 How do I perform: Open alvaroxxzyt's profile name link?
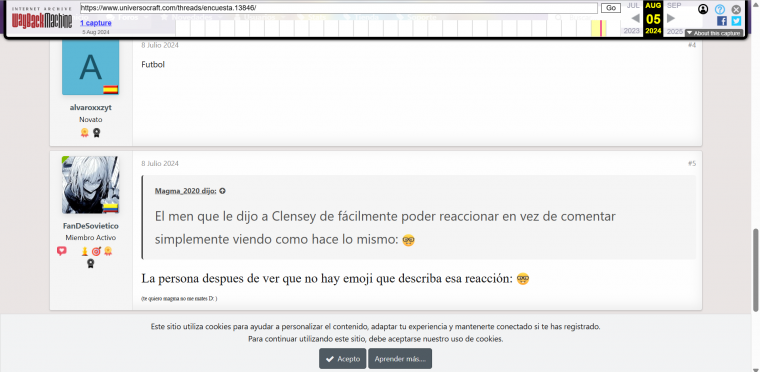tap(91, 108)
